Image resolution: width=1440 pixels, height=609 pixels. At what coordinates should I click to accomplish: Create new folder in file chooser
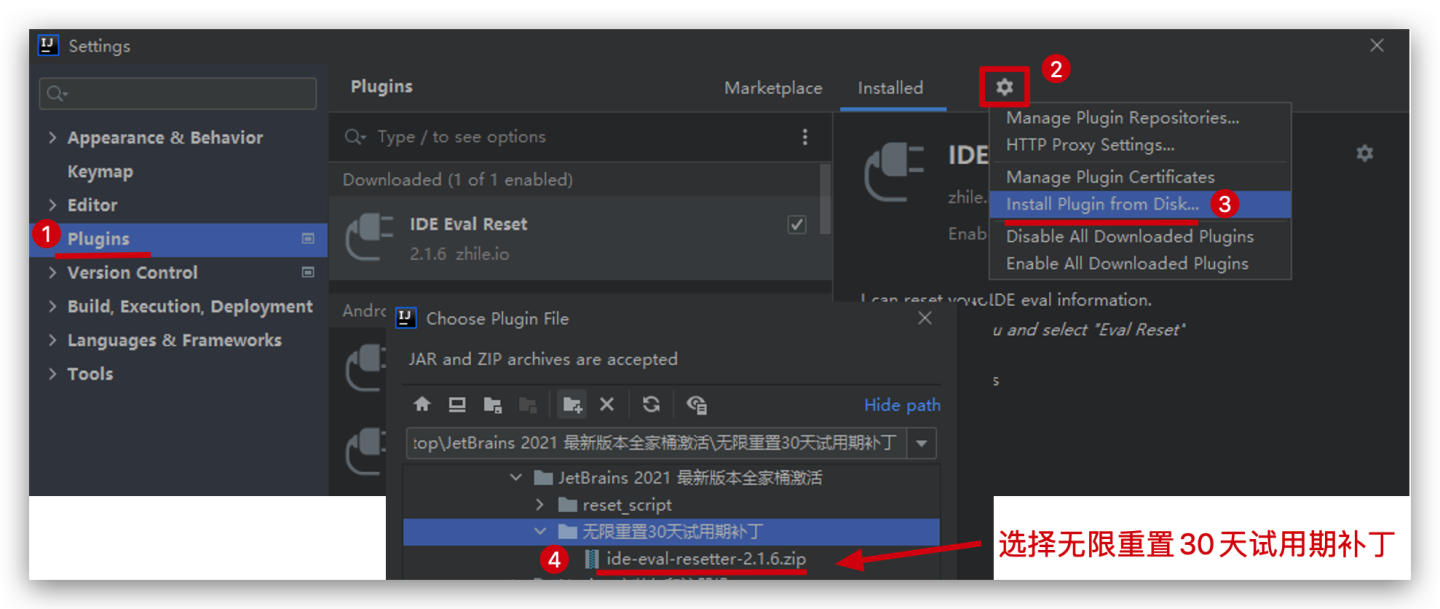572,404
